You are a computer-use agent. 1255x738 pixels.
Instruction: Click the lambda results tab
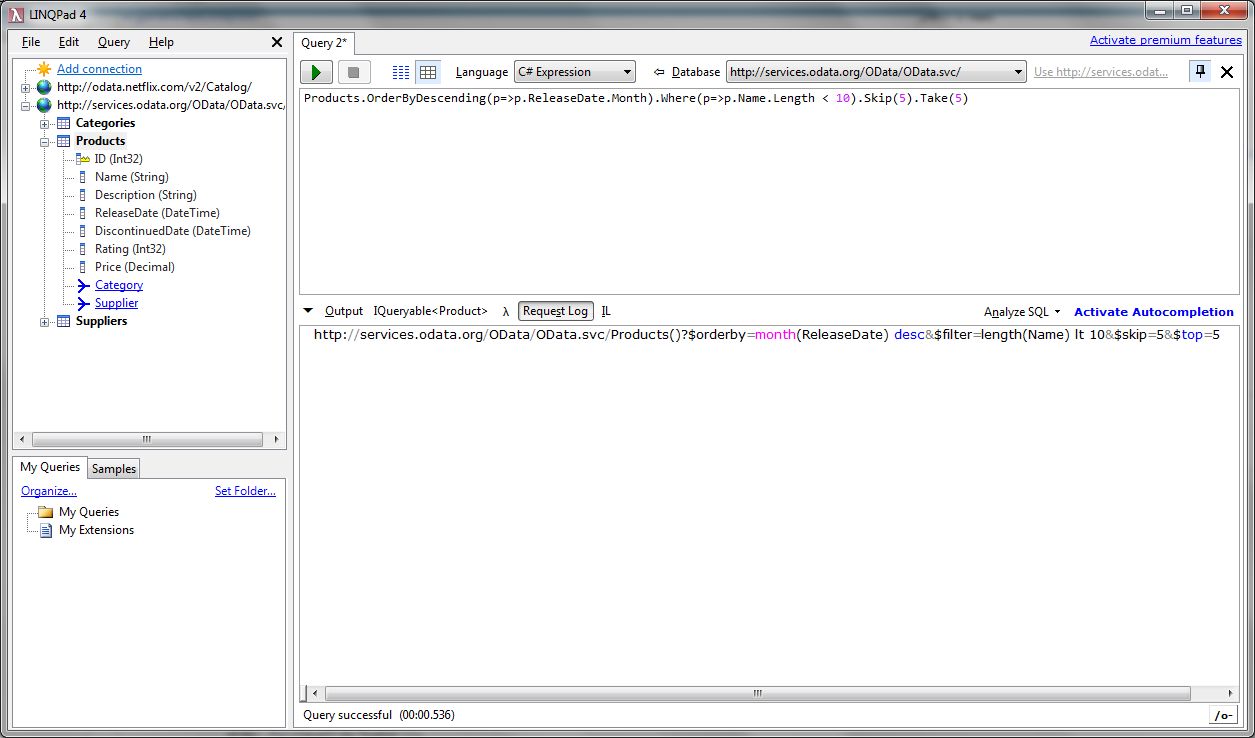(x=506, y=311)
